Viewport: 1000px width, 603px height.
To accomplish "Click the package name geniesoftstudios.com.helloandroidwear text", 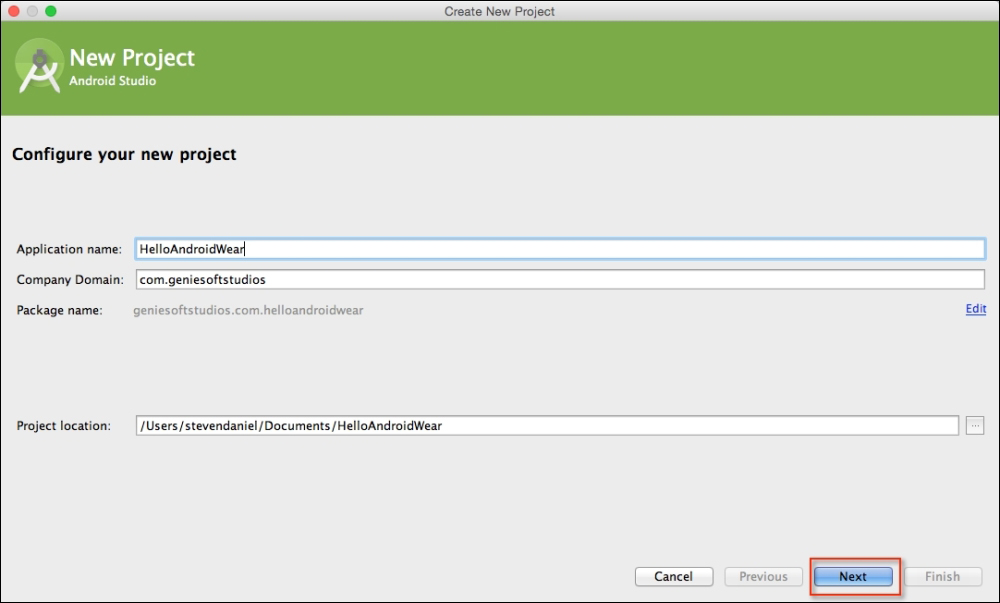I will 248,310.
